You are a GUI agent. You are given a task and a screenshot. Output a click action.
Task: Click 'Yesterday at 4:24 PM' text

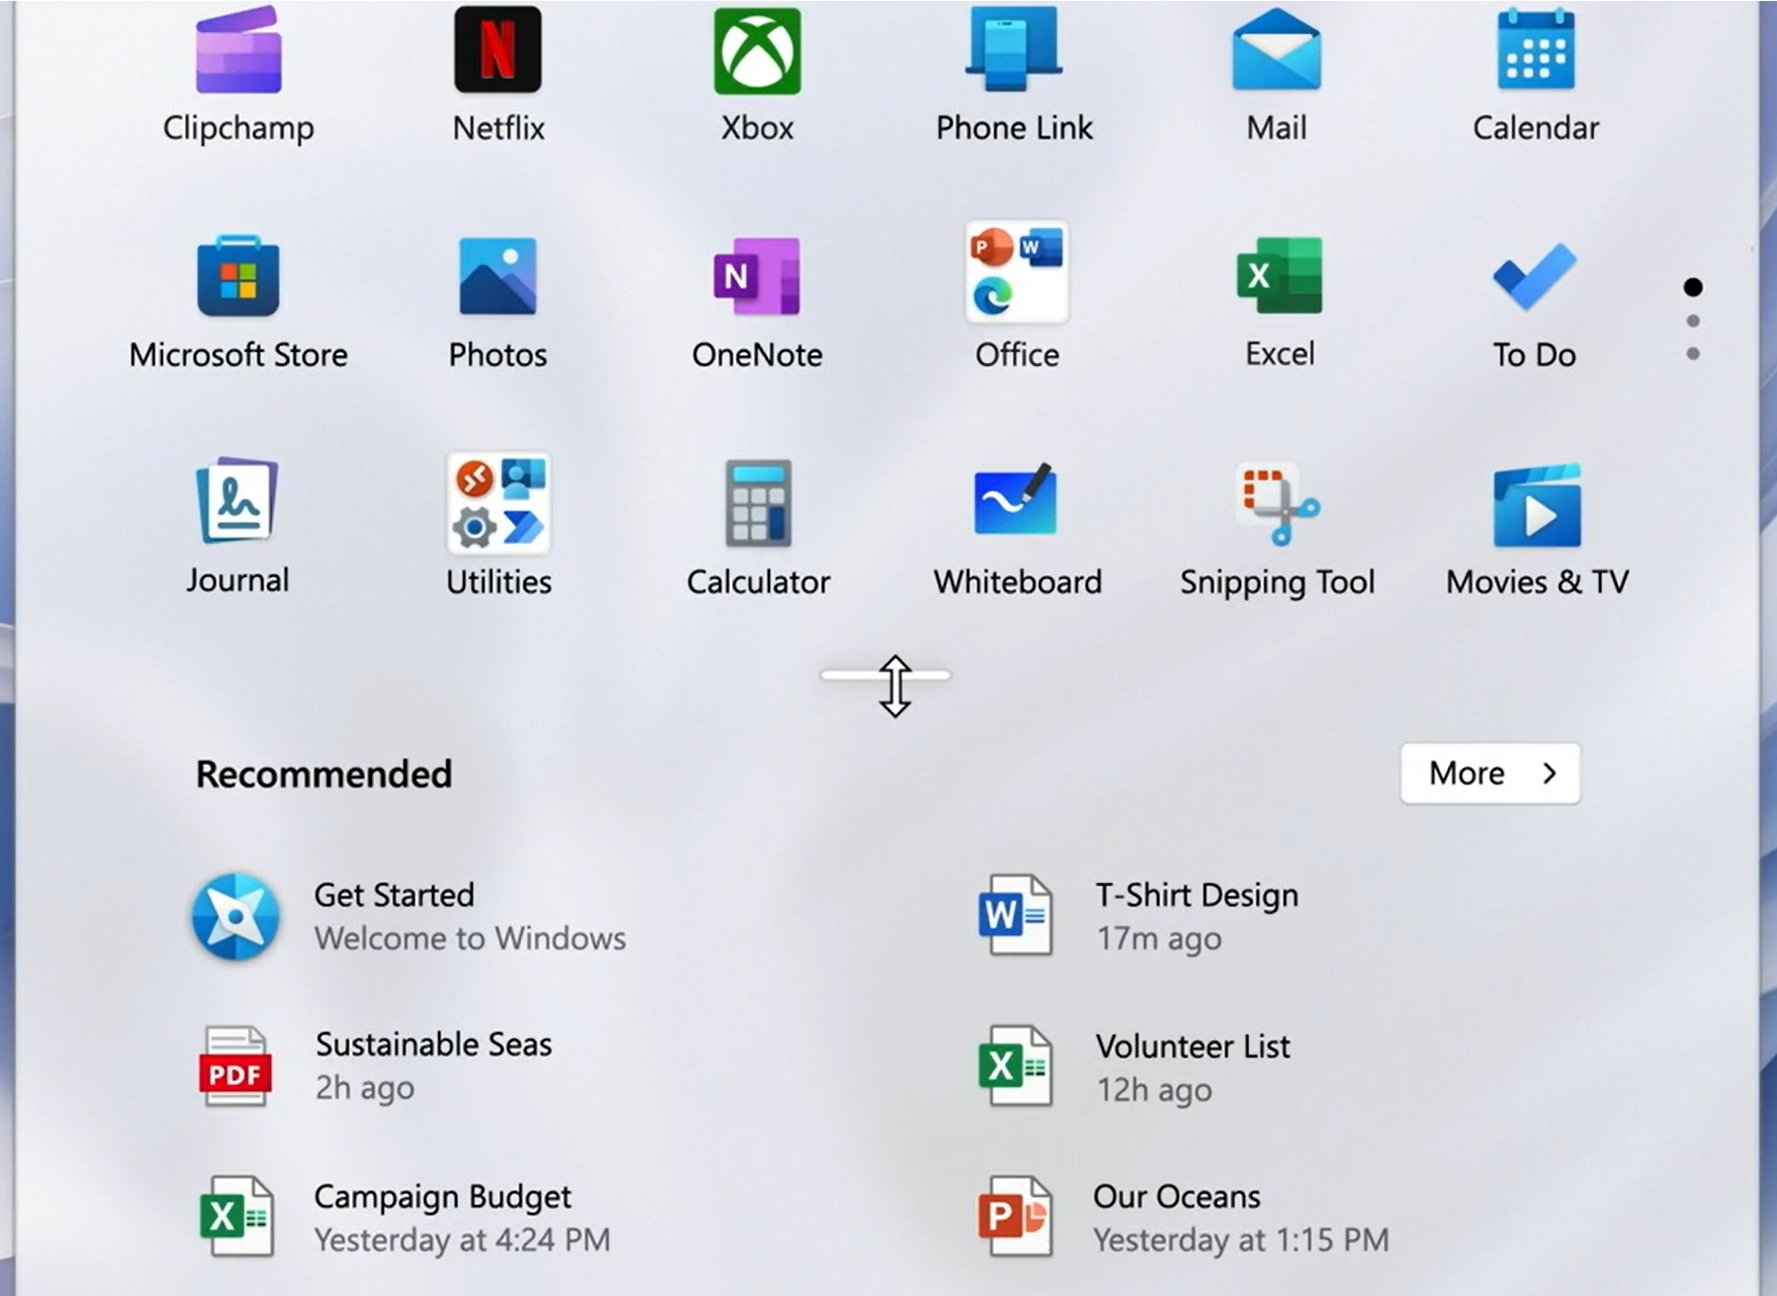tap(462, 1240)
